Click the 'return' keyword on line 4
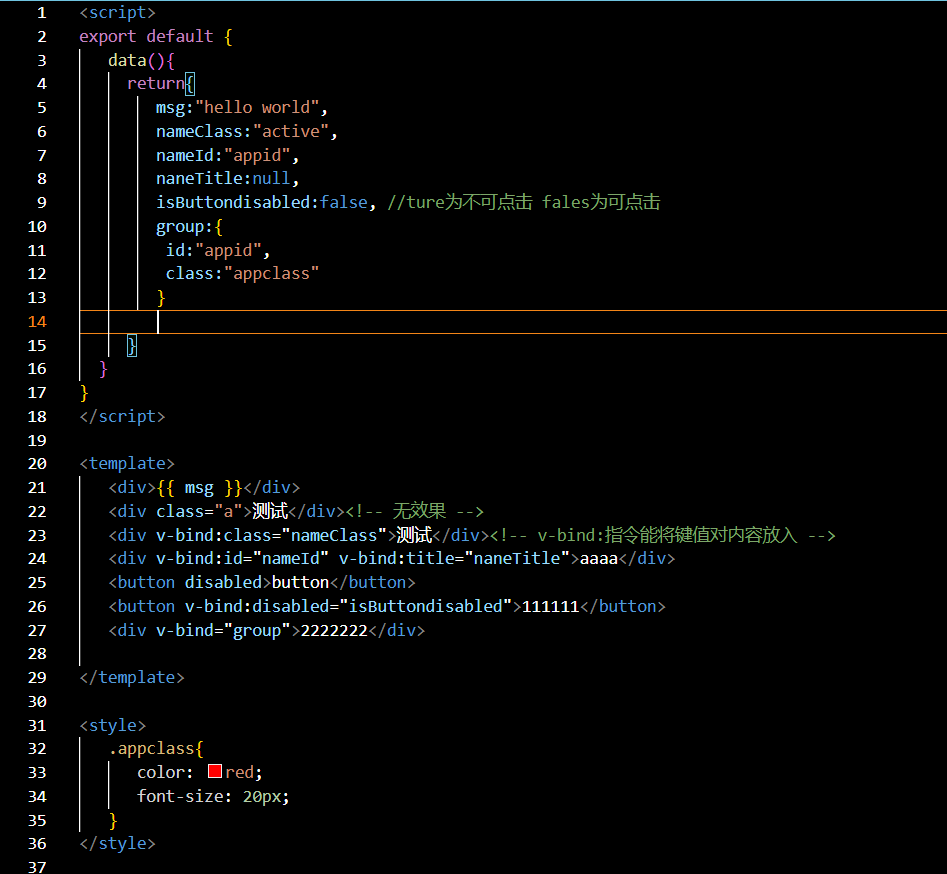The width and height of the screenshot is (947, 874). (156, 83)
